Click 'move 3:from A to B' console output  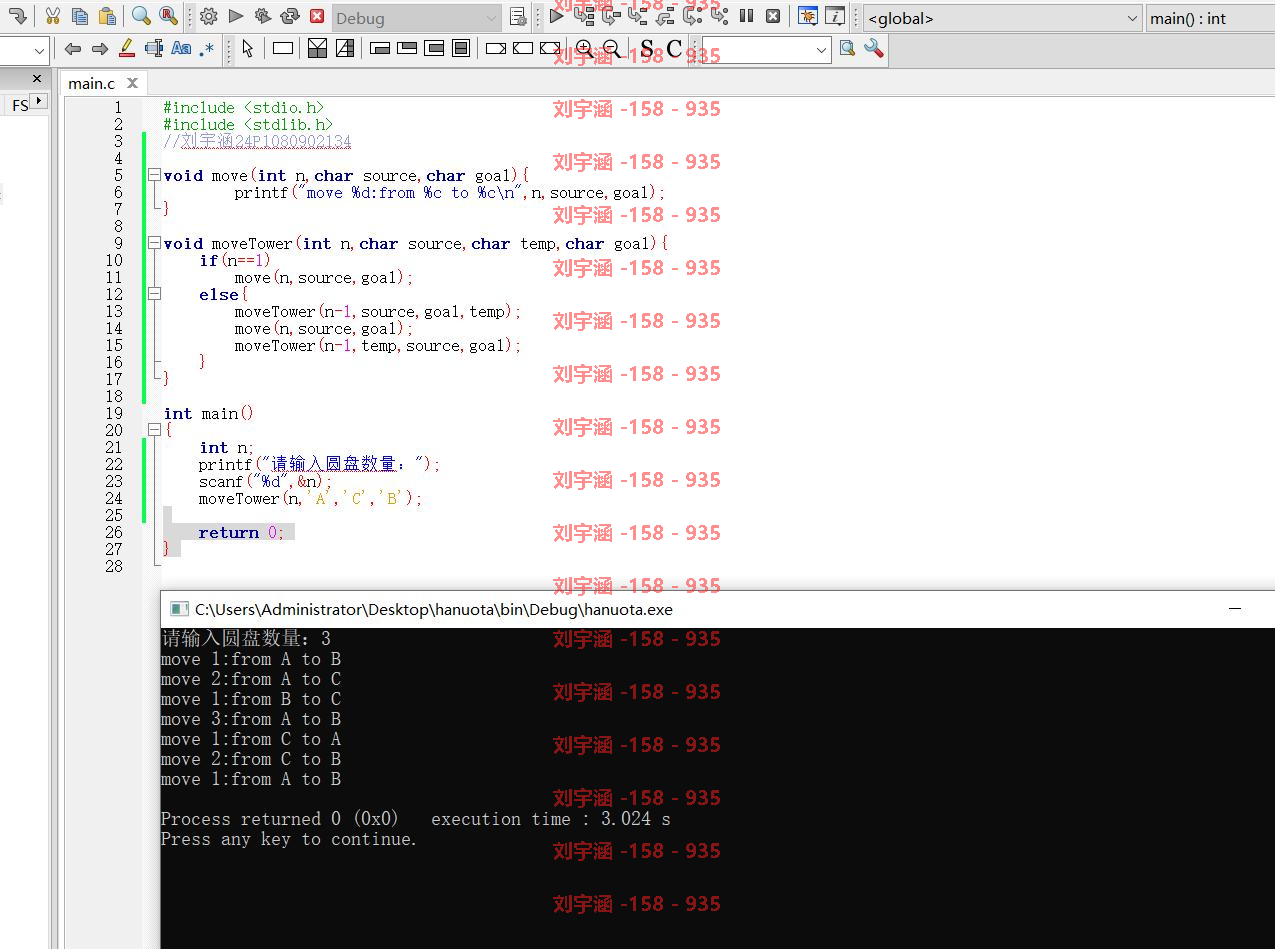(251, 719)
